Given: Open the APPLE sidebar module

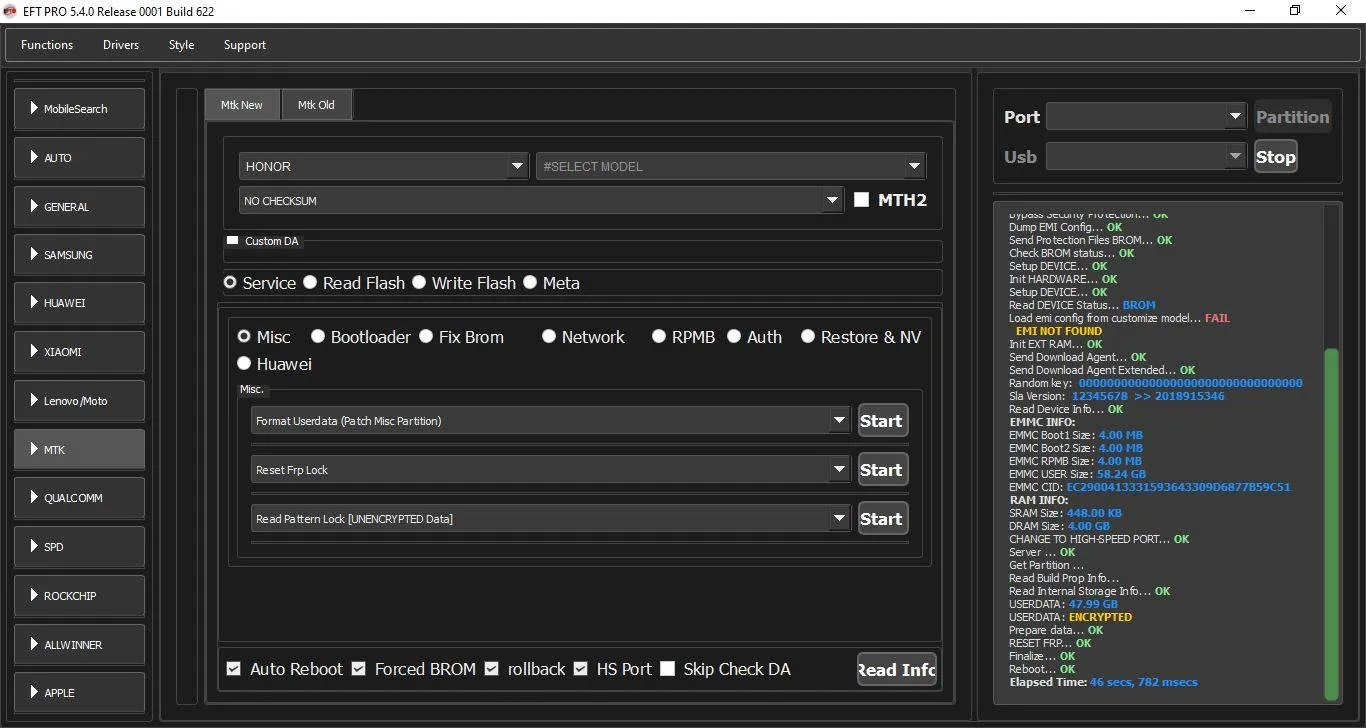Looking at the screenshot, I should point(79,693).
